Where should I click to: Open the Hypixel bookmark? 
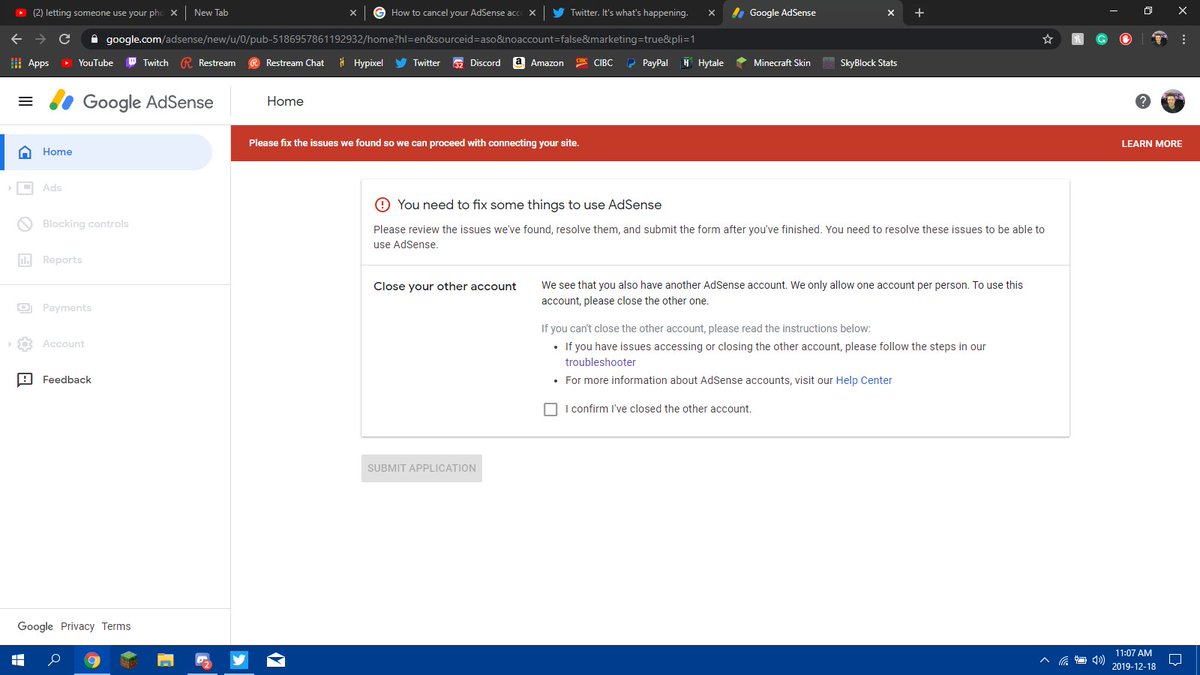click(360, 62)
